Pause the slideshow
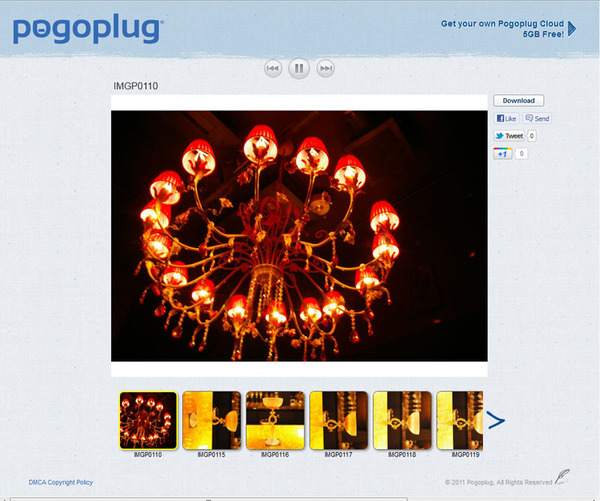600x501 pixels. coord(299,69)
